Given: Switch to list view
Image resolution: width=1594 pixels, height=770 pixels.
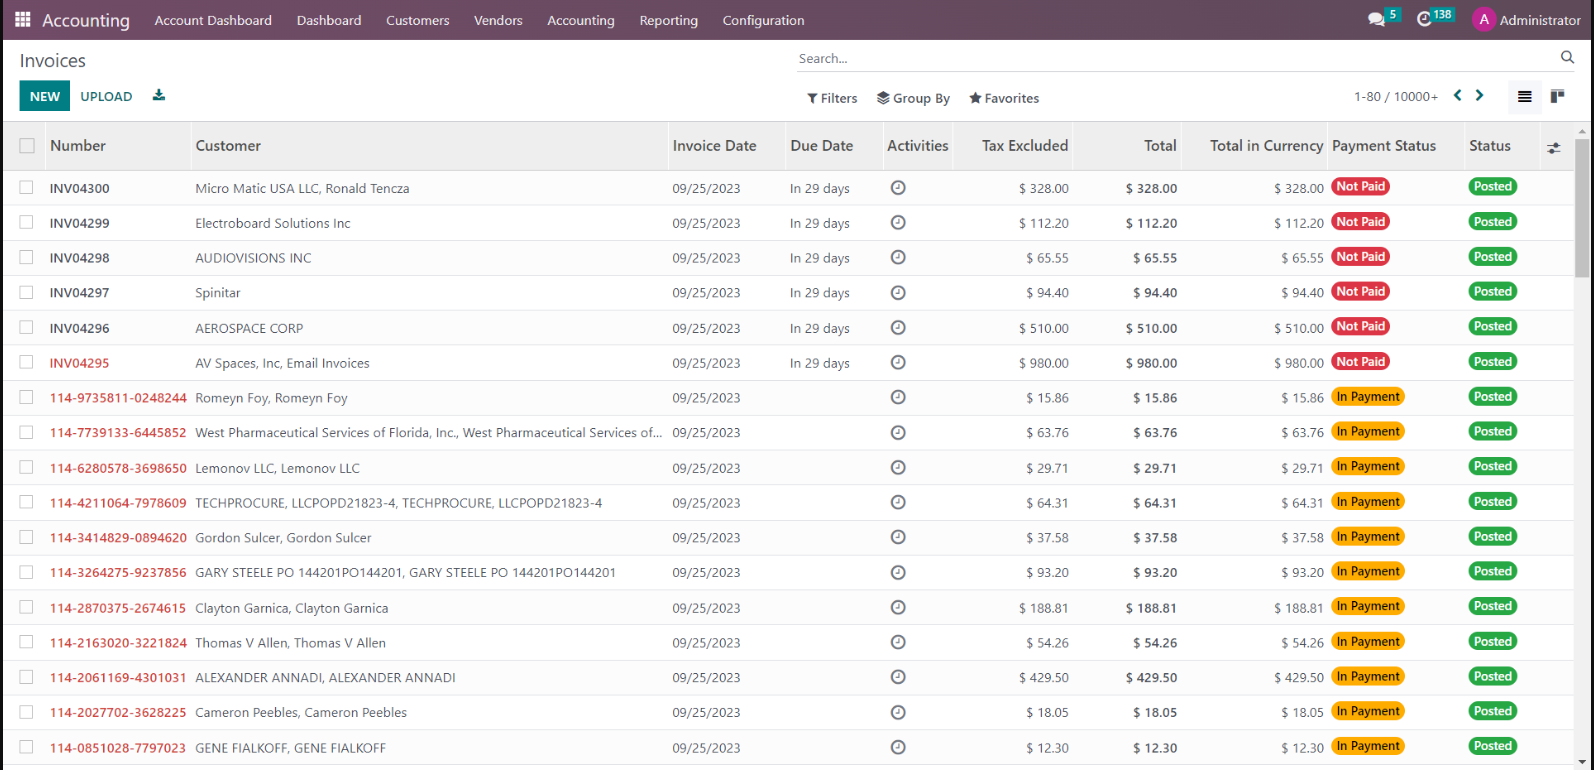Looking at the screenshot, I should coord(1525,97).
